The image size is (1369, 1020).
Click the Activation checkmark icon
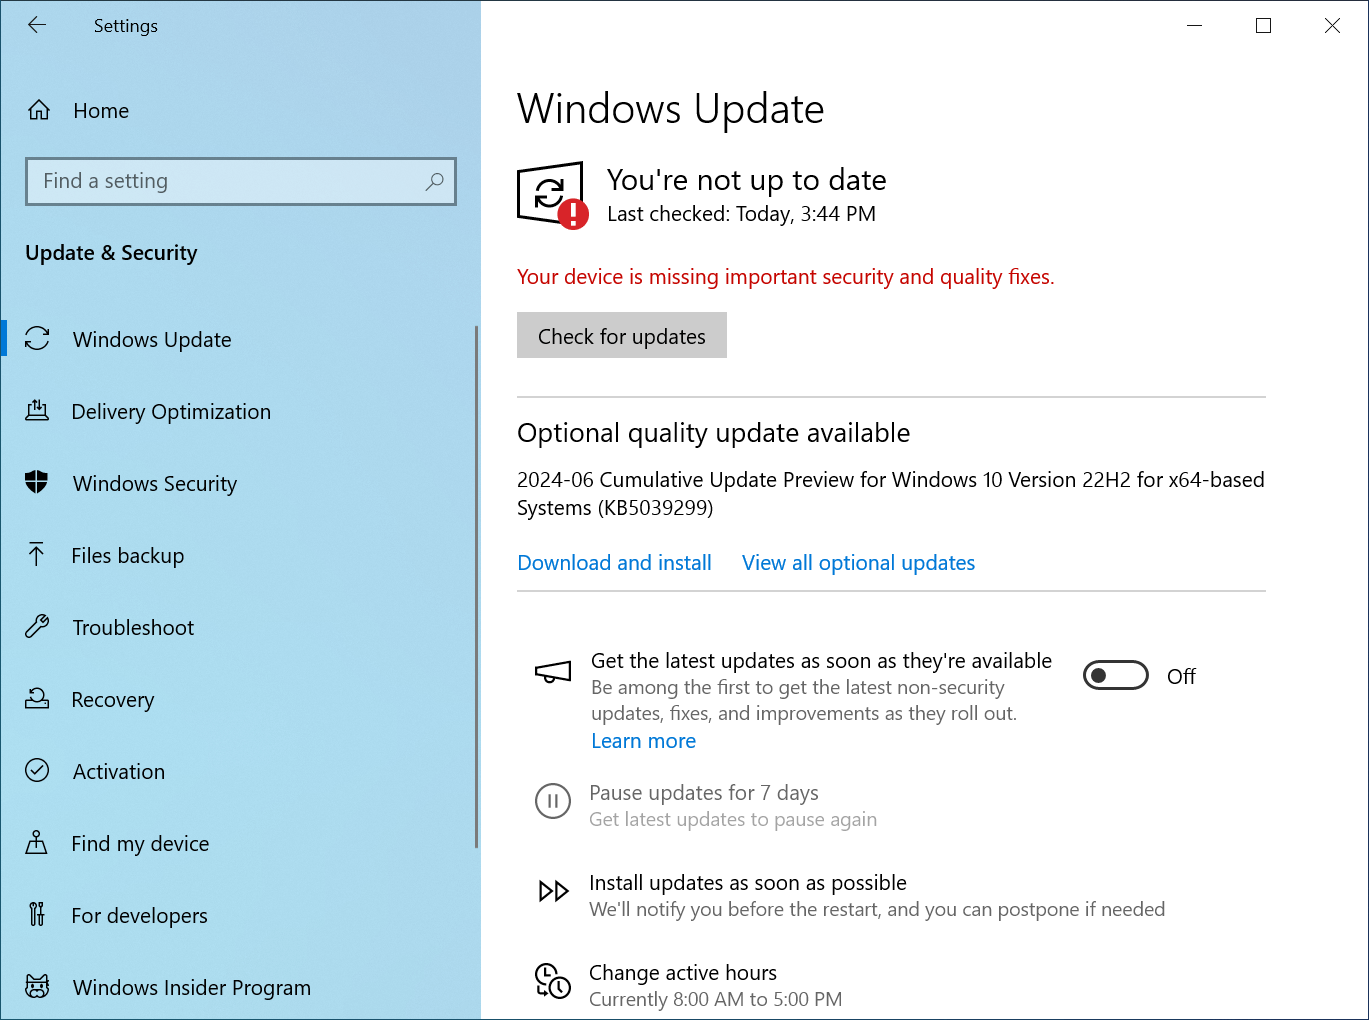(x=37, y=770)
